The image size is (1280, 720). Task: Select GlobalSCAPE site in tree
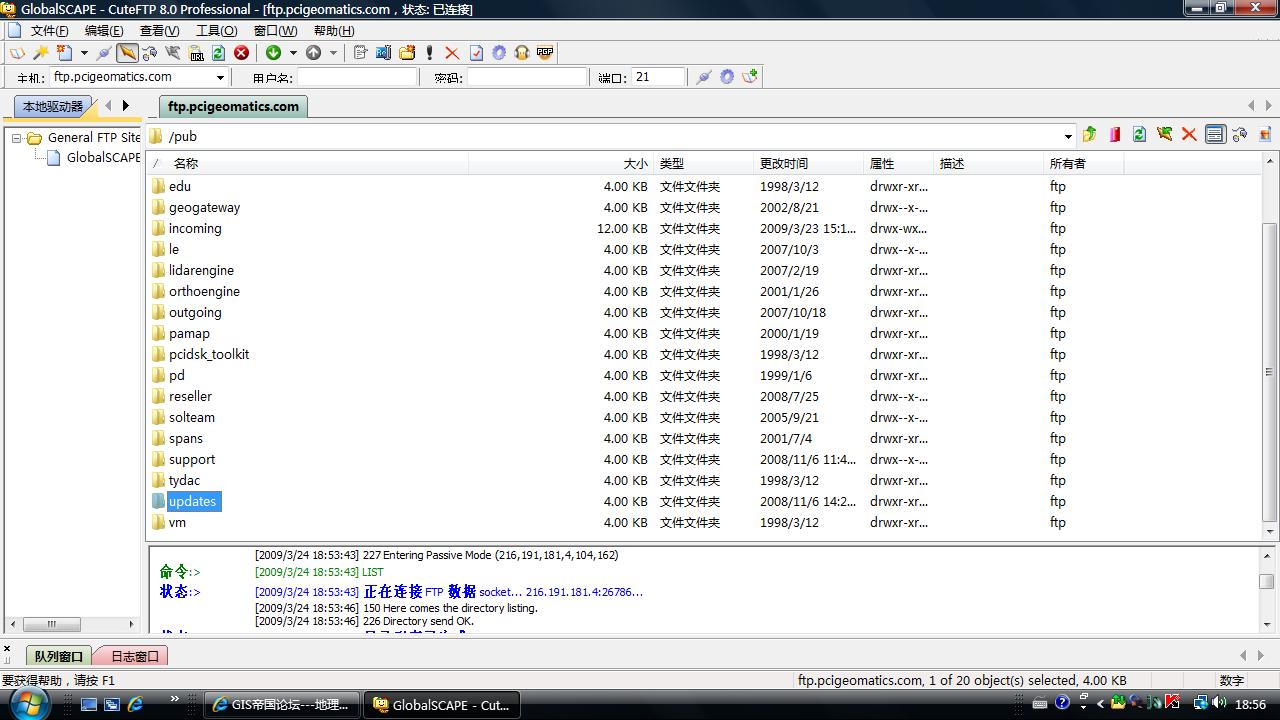[x=103, y=157]
